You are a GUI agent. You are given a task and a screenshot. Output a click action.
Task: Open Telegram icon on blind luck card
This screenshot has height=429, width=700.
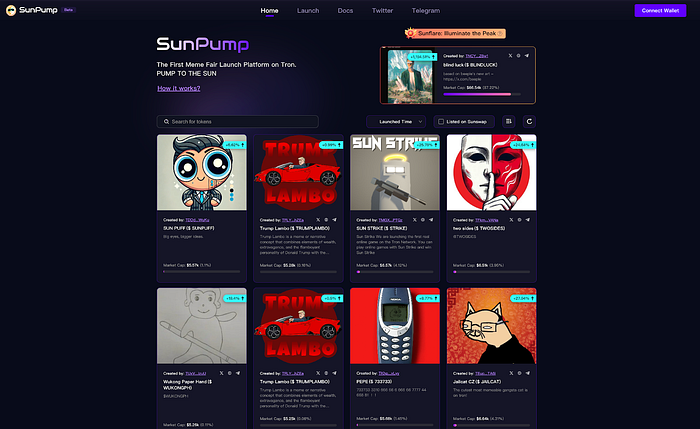527,56
